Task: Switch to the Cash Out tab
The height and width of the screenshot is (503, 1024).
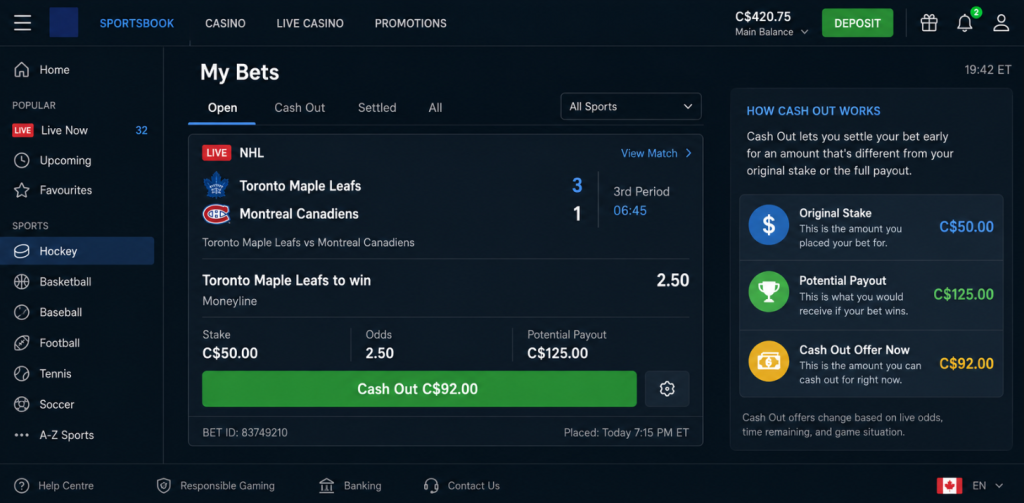Action: (299, 108)
